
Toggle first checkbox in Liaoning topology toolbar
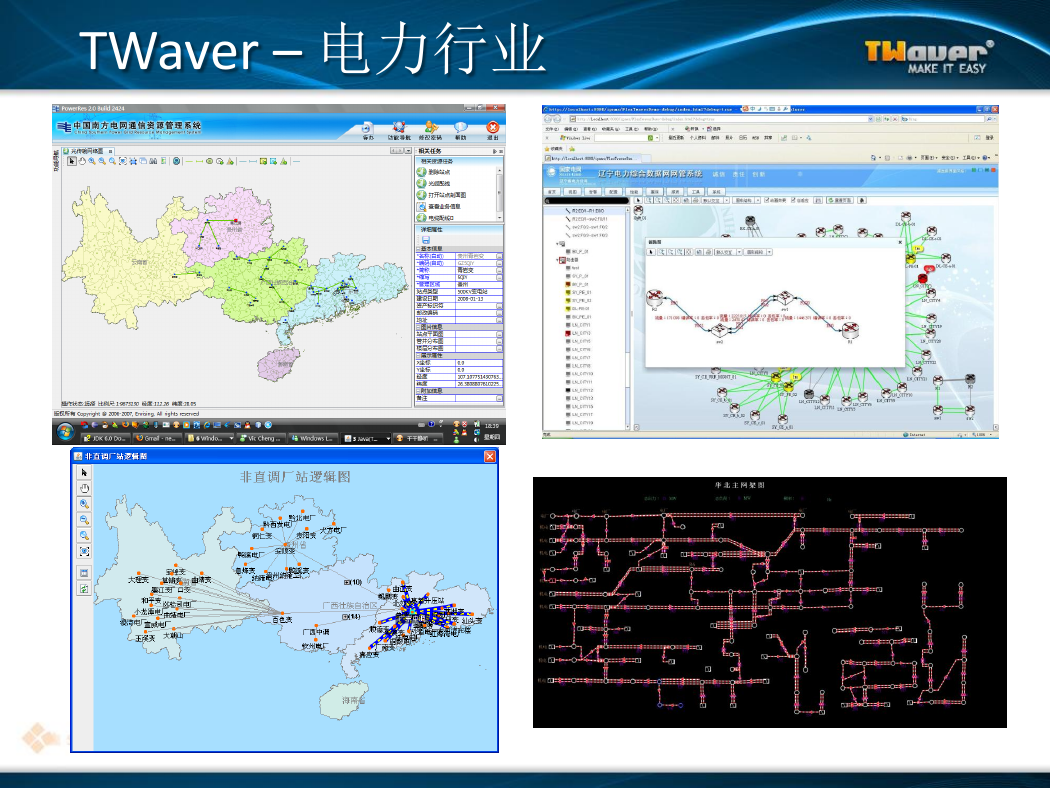click(x=767, y=200)
